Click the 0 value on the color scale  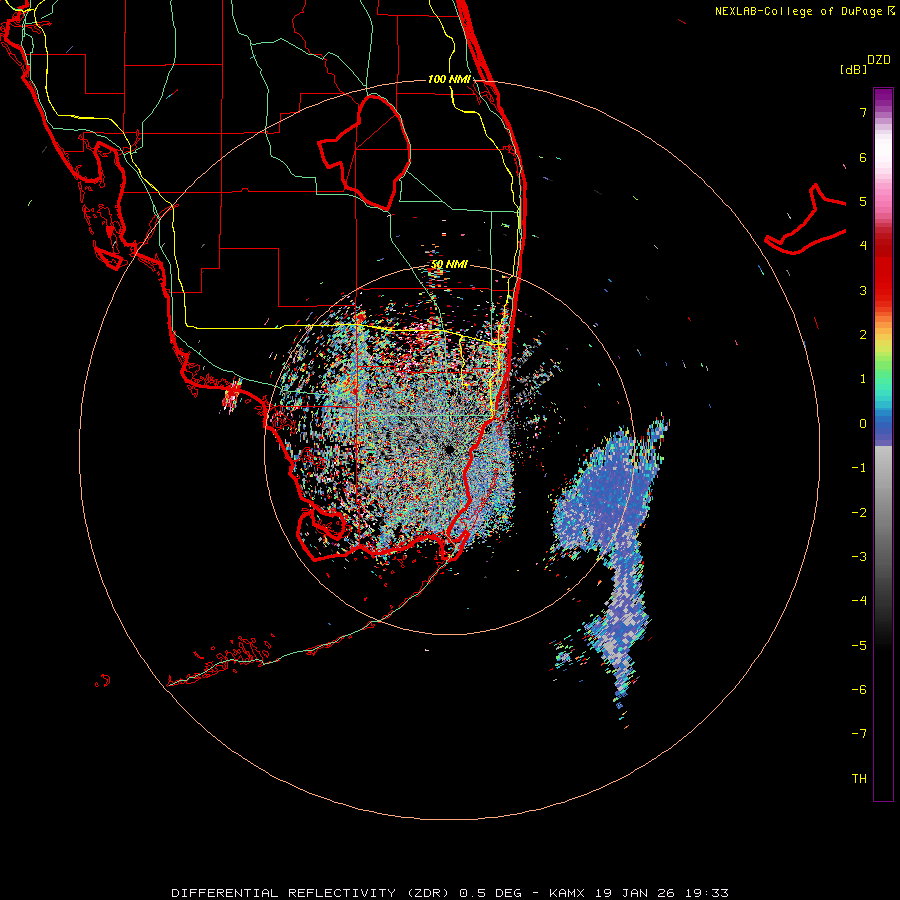pyautogui.click(x=863, y=424)
